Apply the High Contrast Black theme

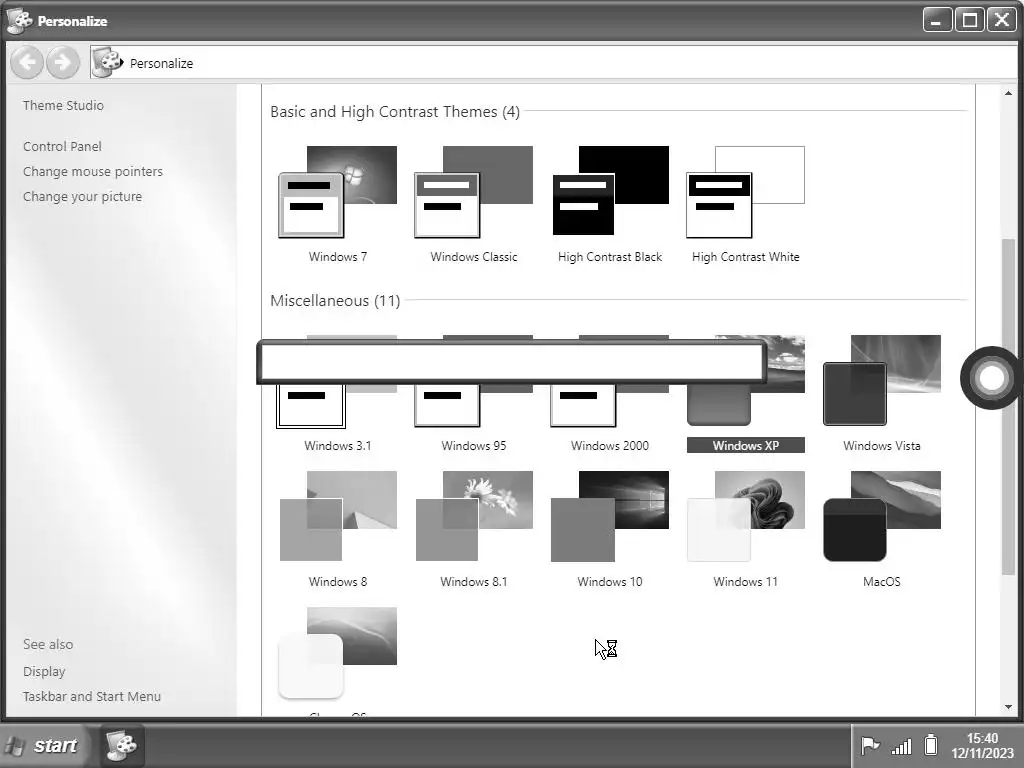[610, 192]
